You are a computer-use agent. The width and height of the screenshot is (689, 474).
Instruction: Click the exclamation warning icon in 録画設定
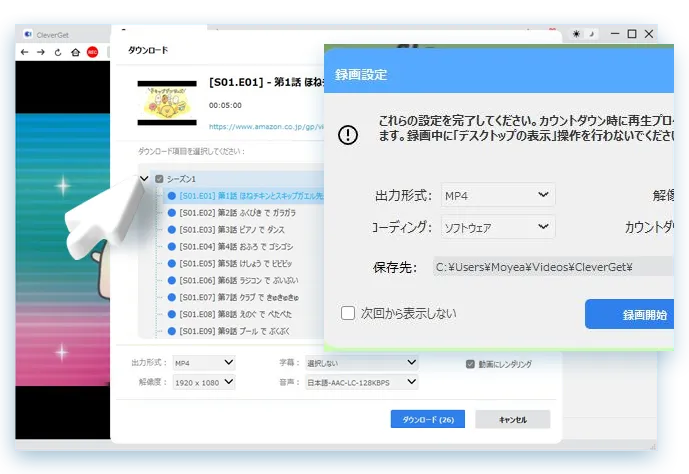[348, 135]
